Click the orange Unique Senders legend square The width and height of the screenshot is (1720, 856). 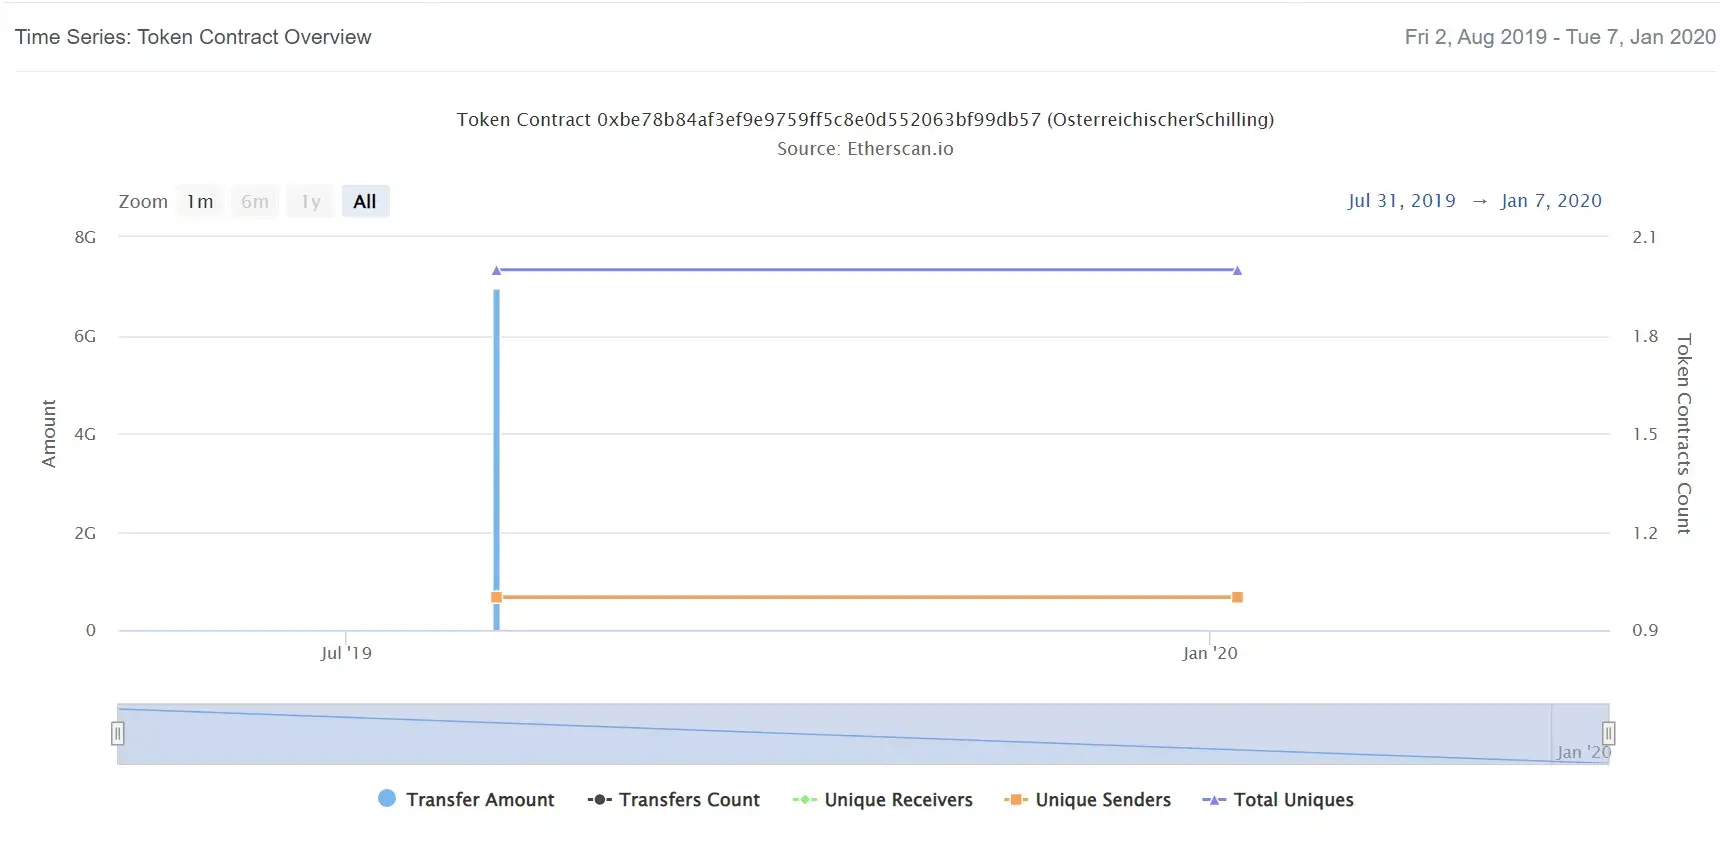tap(1016, 800)
